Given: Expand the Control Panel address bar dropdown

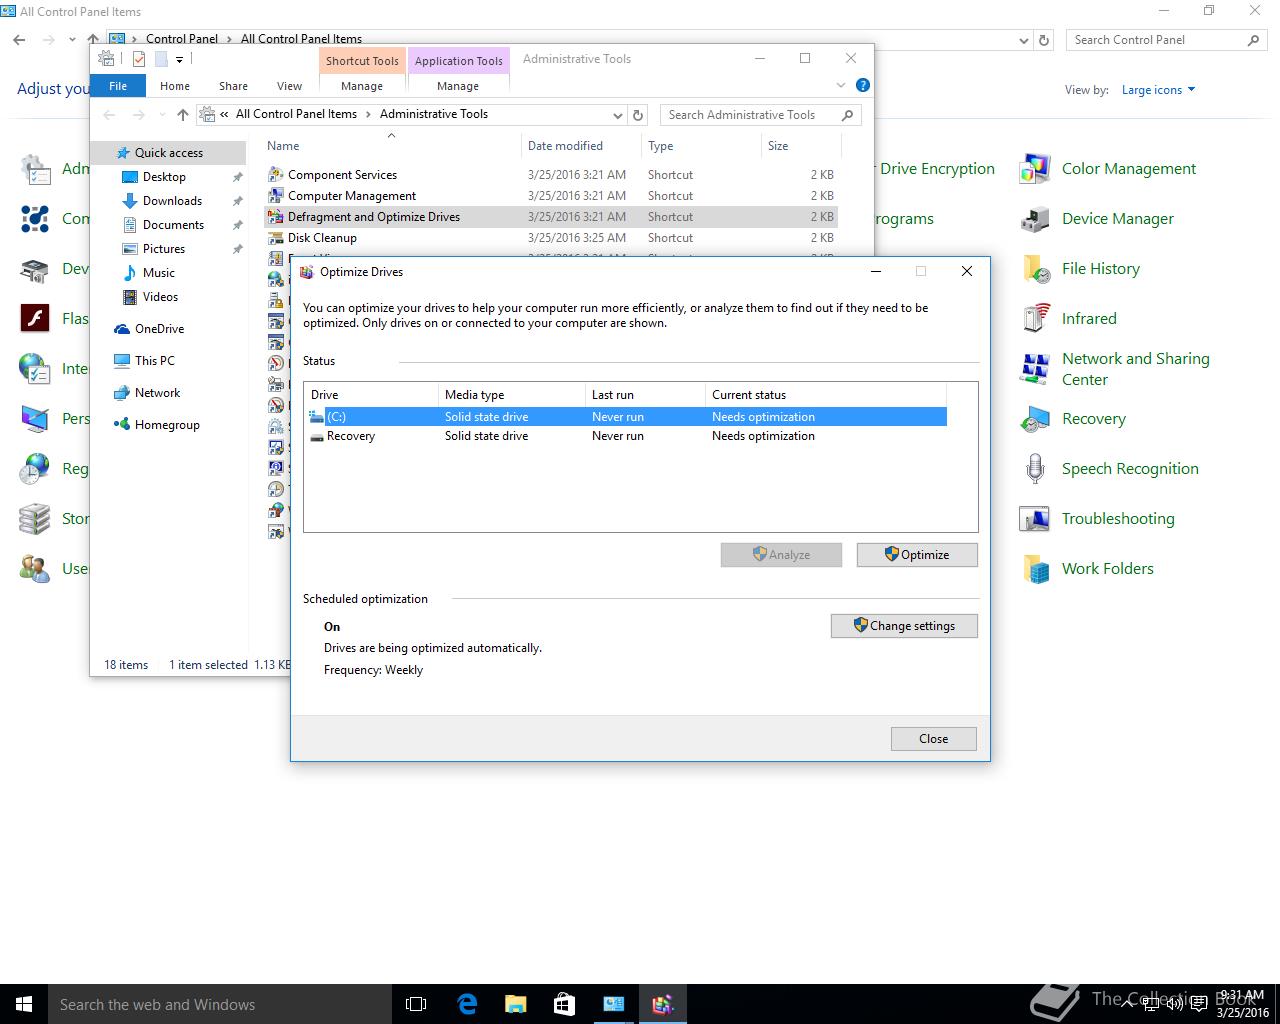Looking at the screenshot, I should click(1023, 41).
